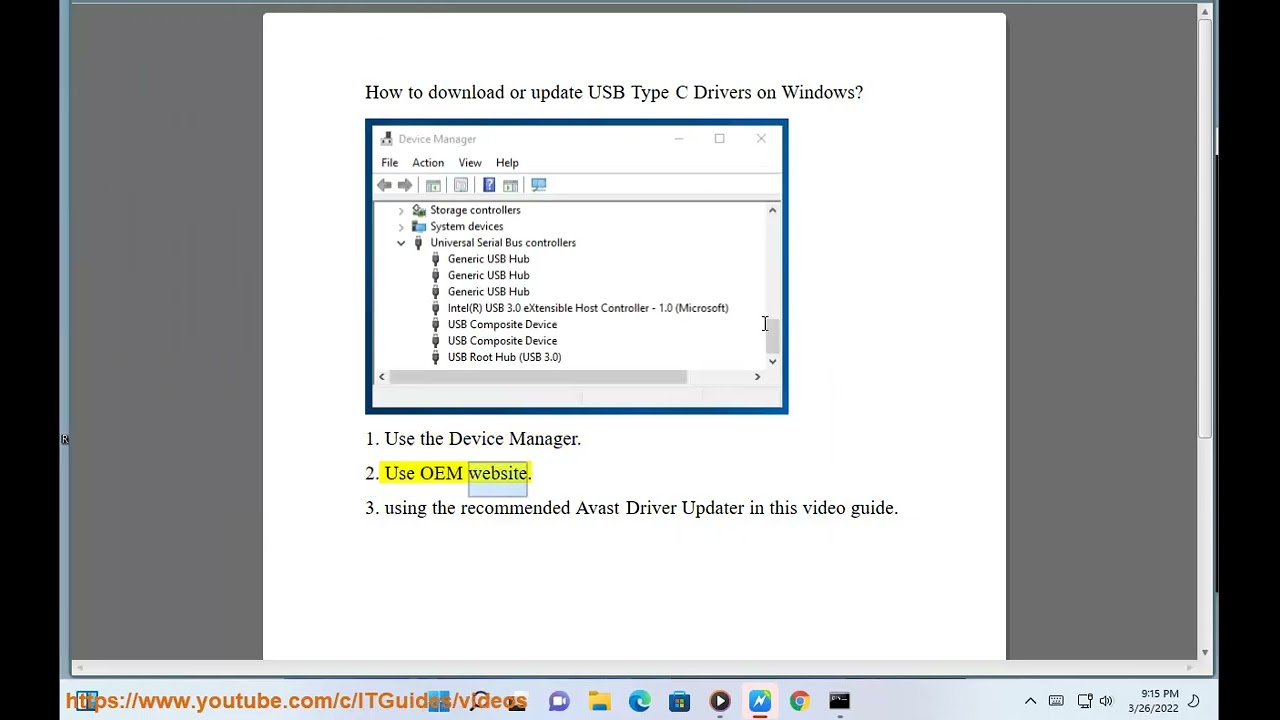
Task: Select the System devices folder icon
Action: (419, 226)
